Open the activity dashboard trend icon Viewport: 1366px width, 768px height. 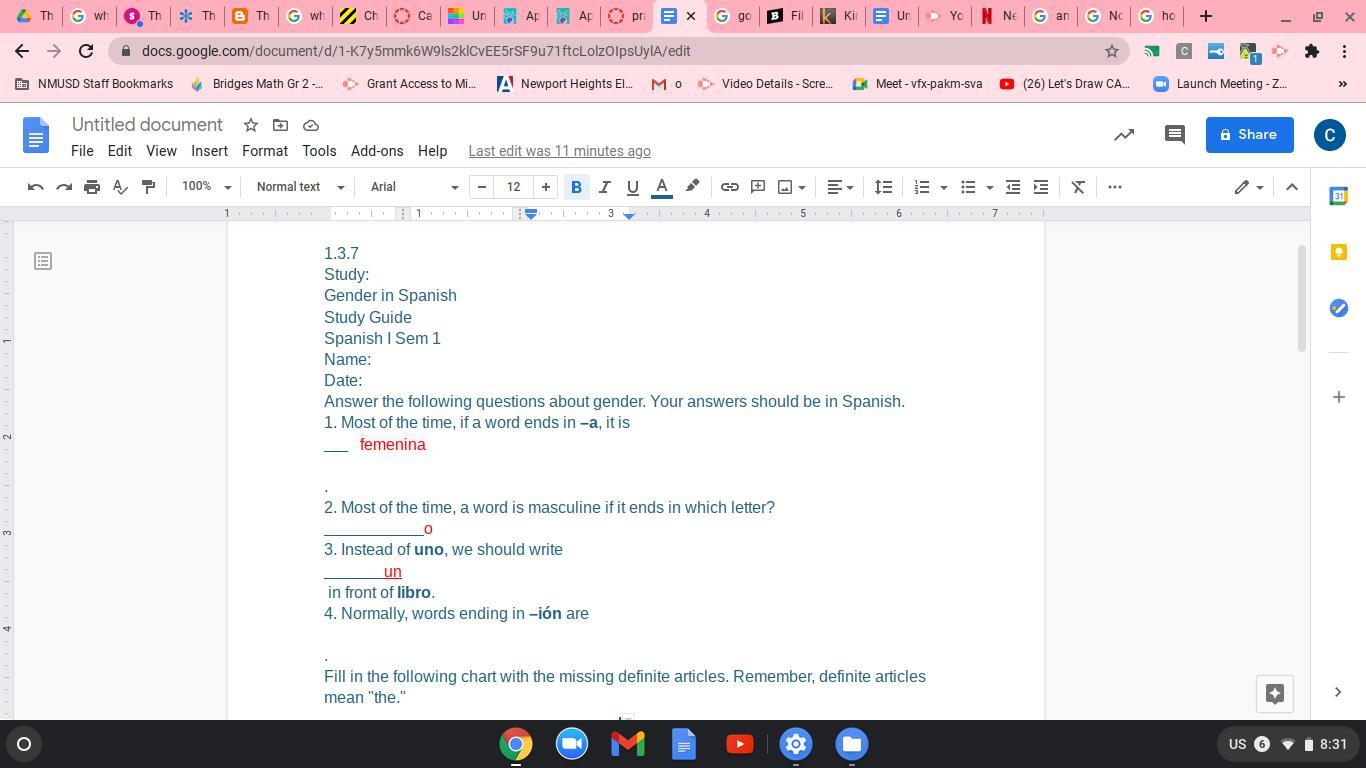click(1124, 135)
